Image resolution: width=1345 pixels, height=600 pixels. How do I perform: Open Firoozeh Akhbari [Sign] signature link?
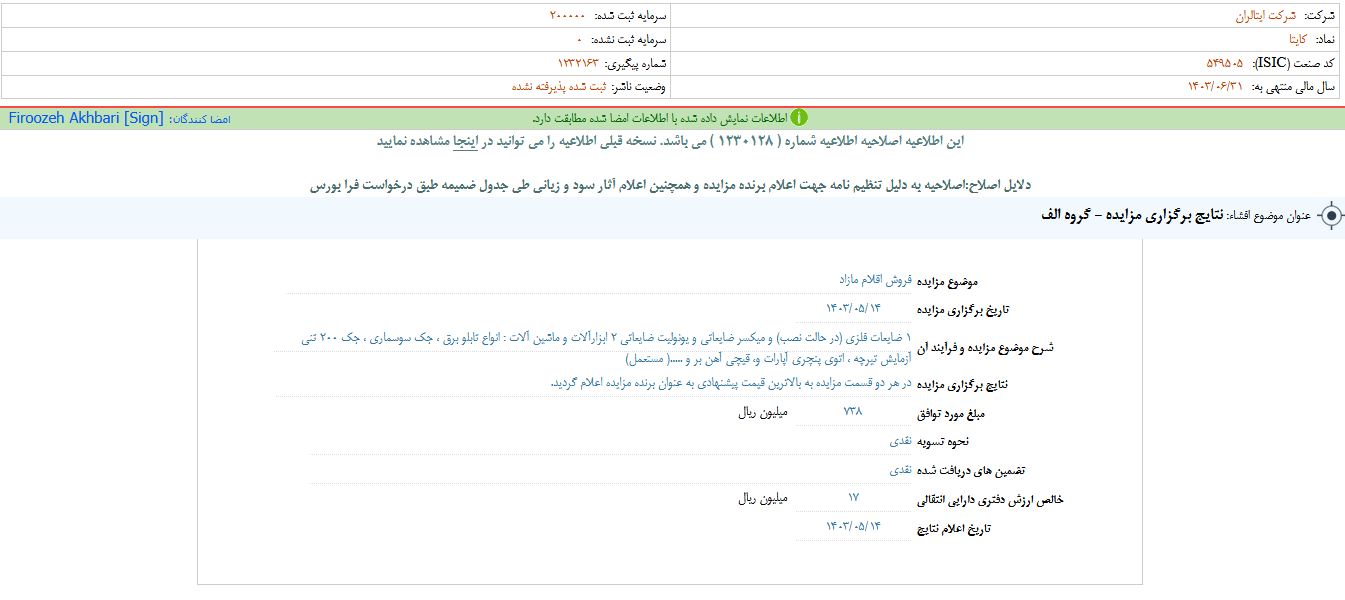(85, 118)
